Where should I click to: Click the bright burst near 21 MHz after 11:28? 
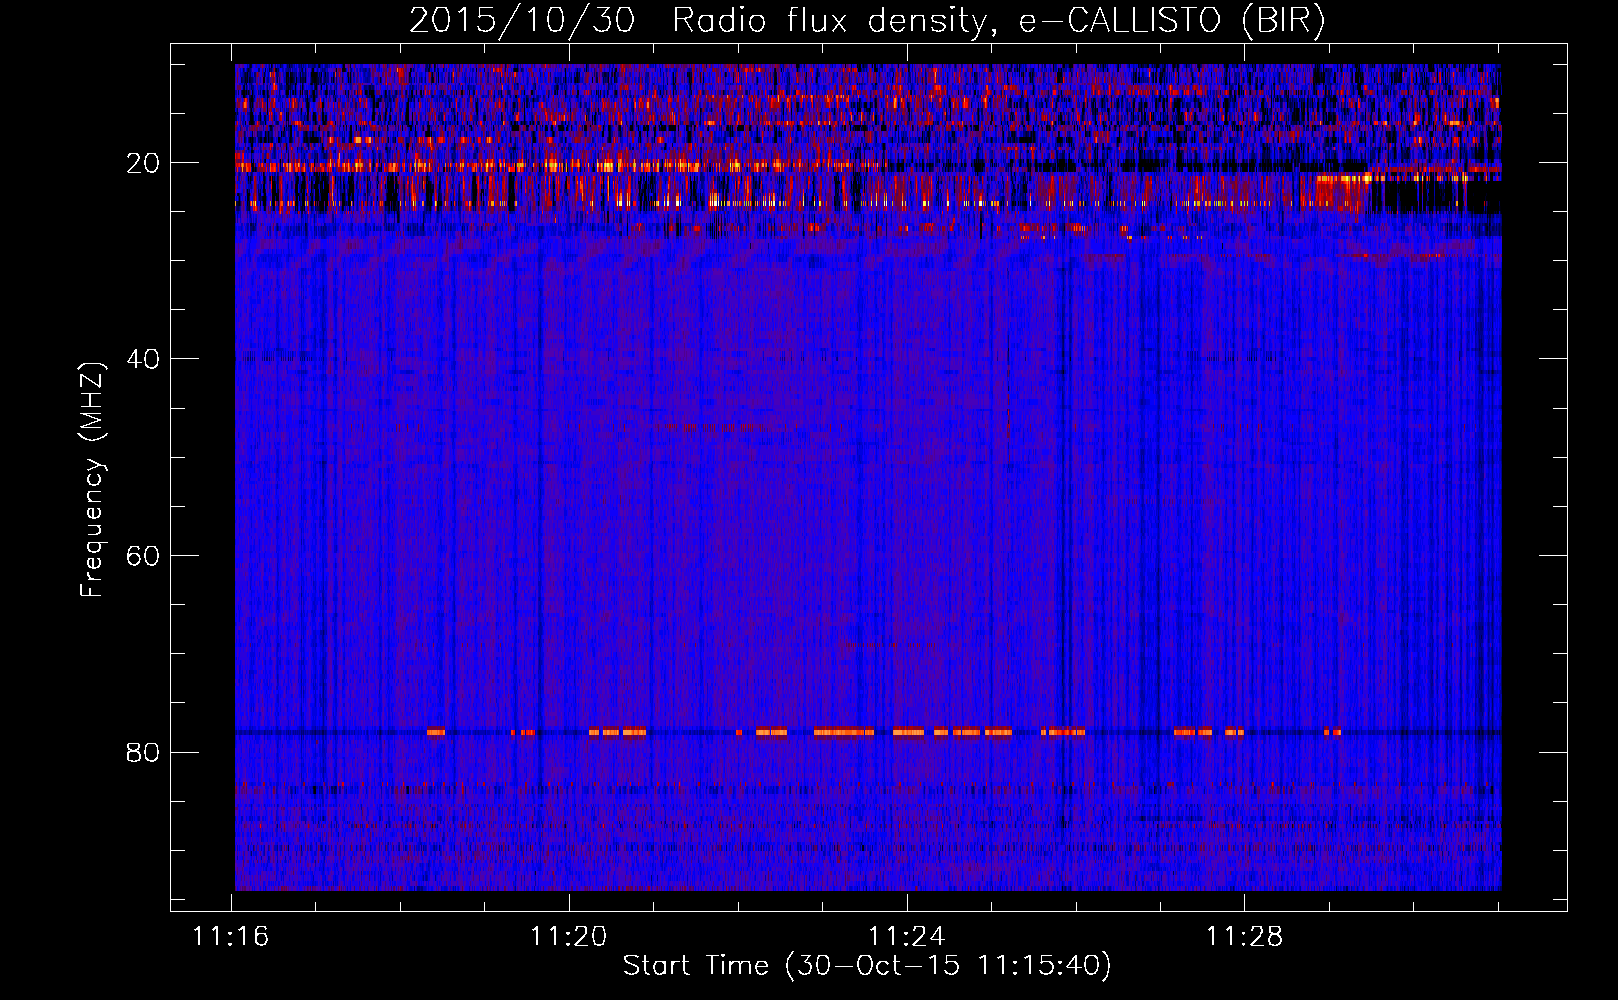point(1342,179)
